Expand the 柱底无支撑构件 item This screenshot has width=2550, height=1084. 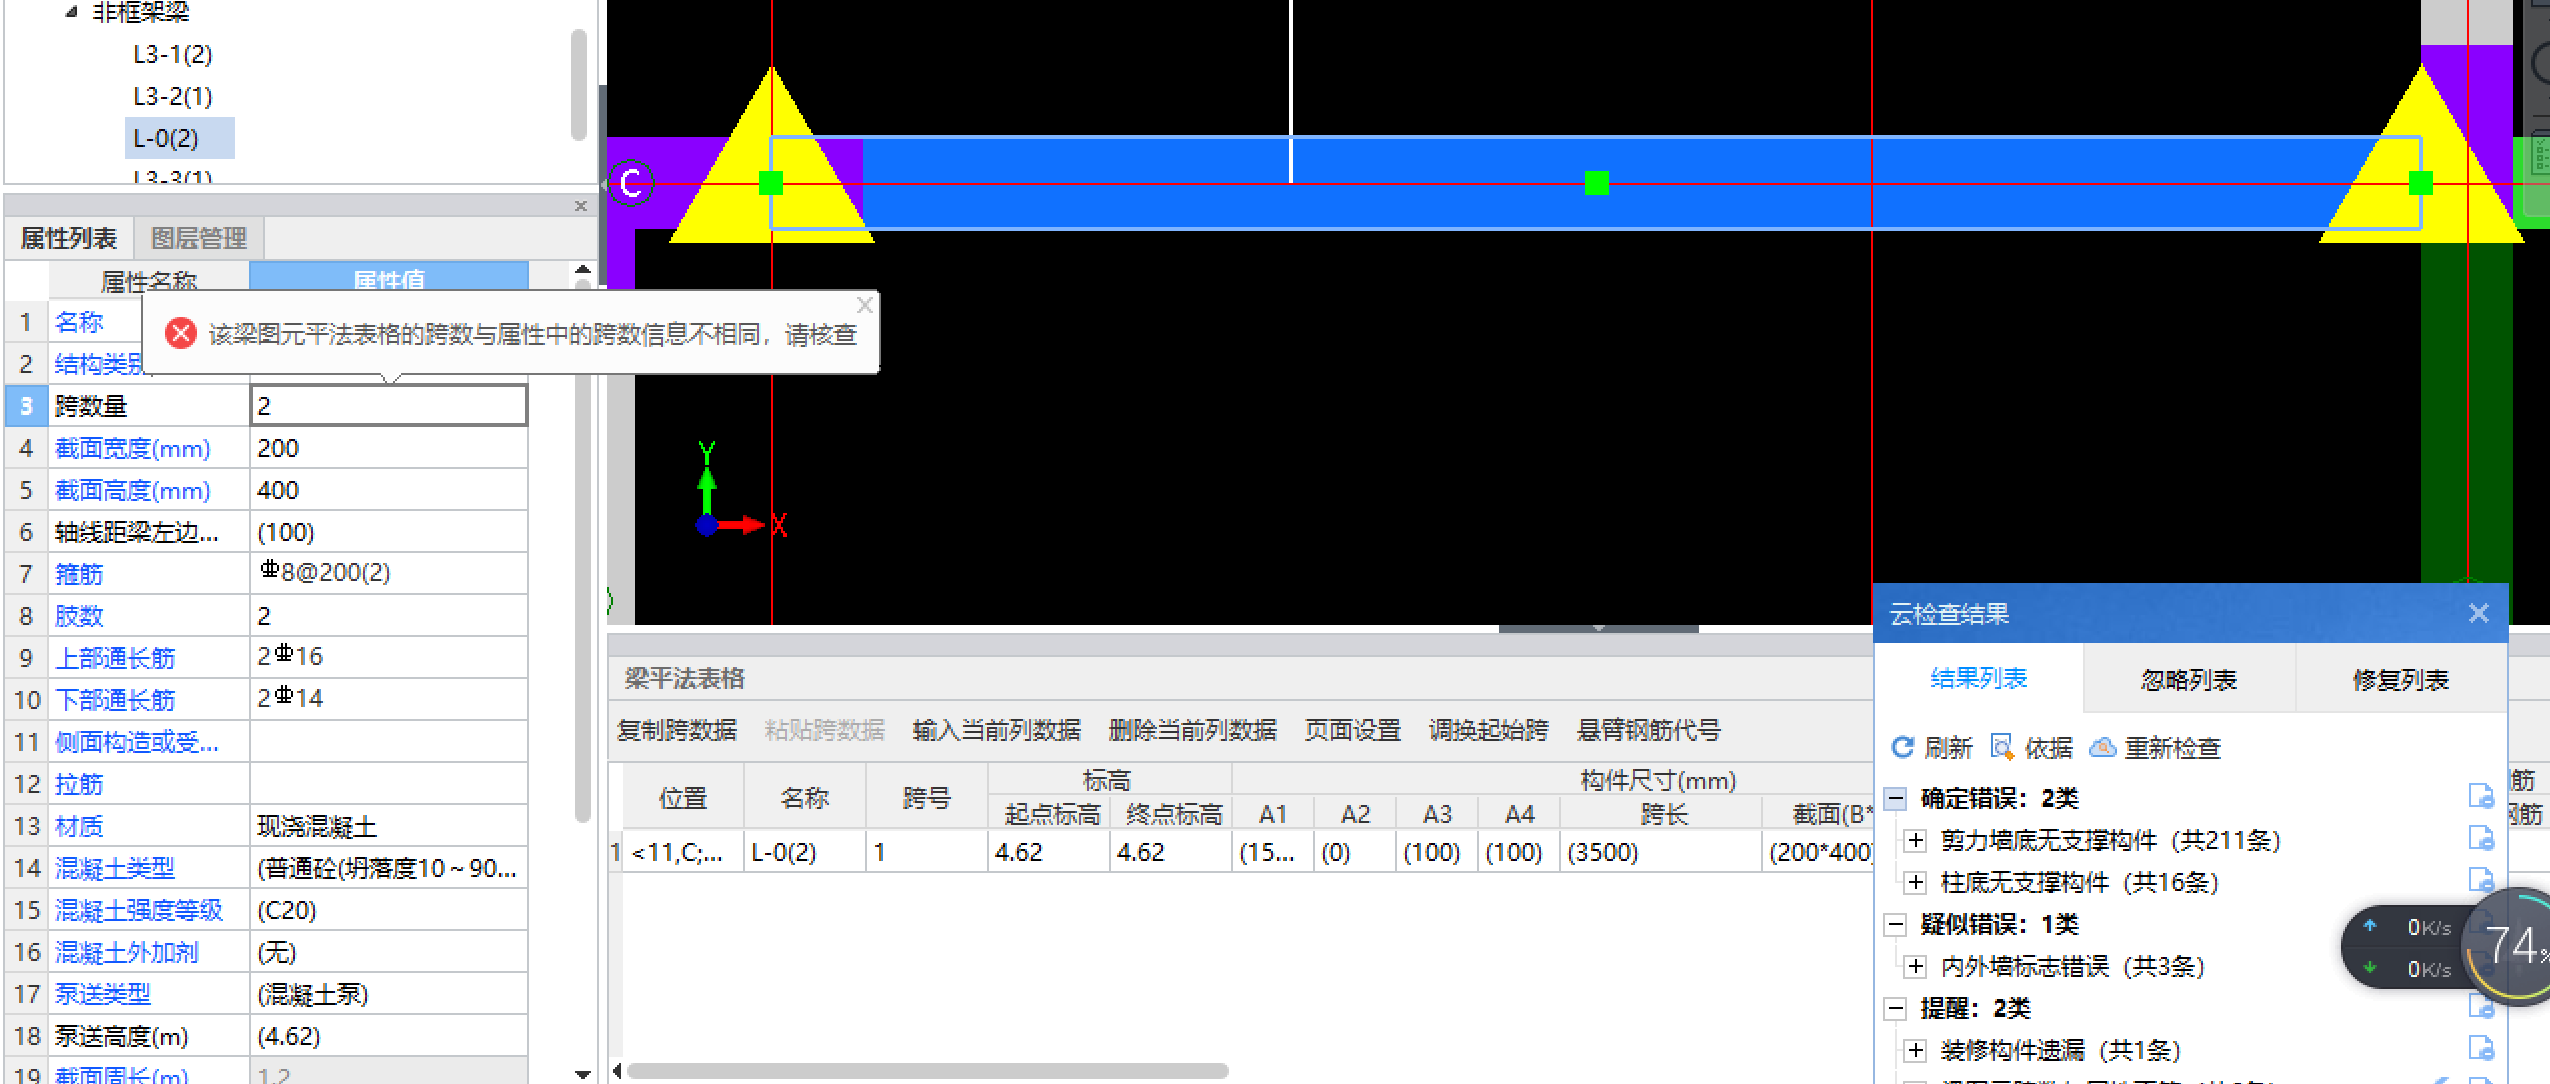pyautogui.click(x=1915, y=882)
